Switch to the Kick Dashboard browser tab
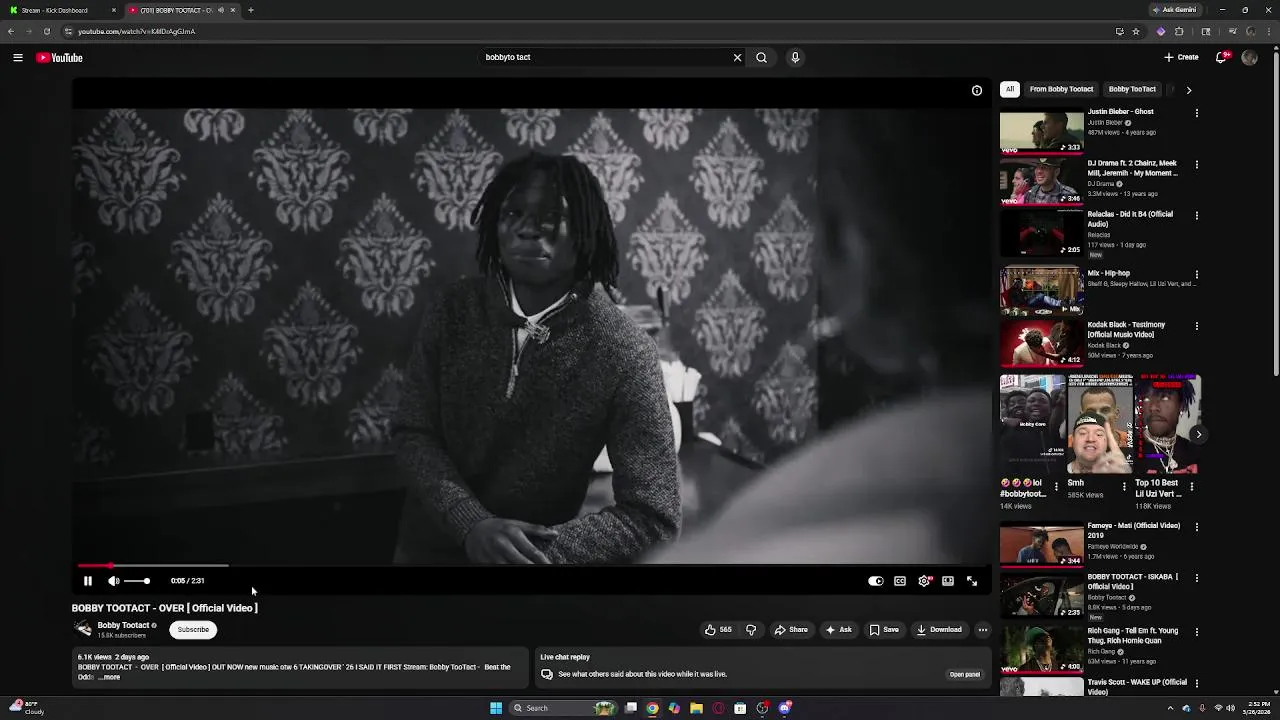 (x=60, y=10)
